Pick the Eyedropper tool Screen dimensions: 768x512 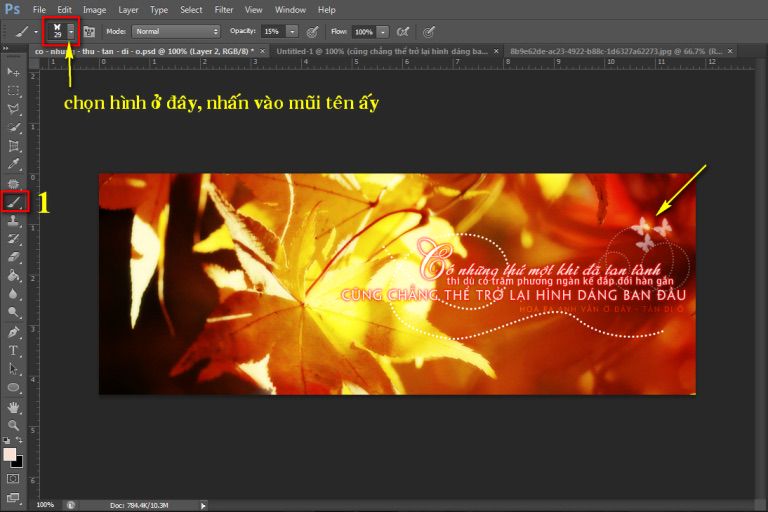(14, 164)
